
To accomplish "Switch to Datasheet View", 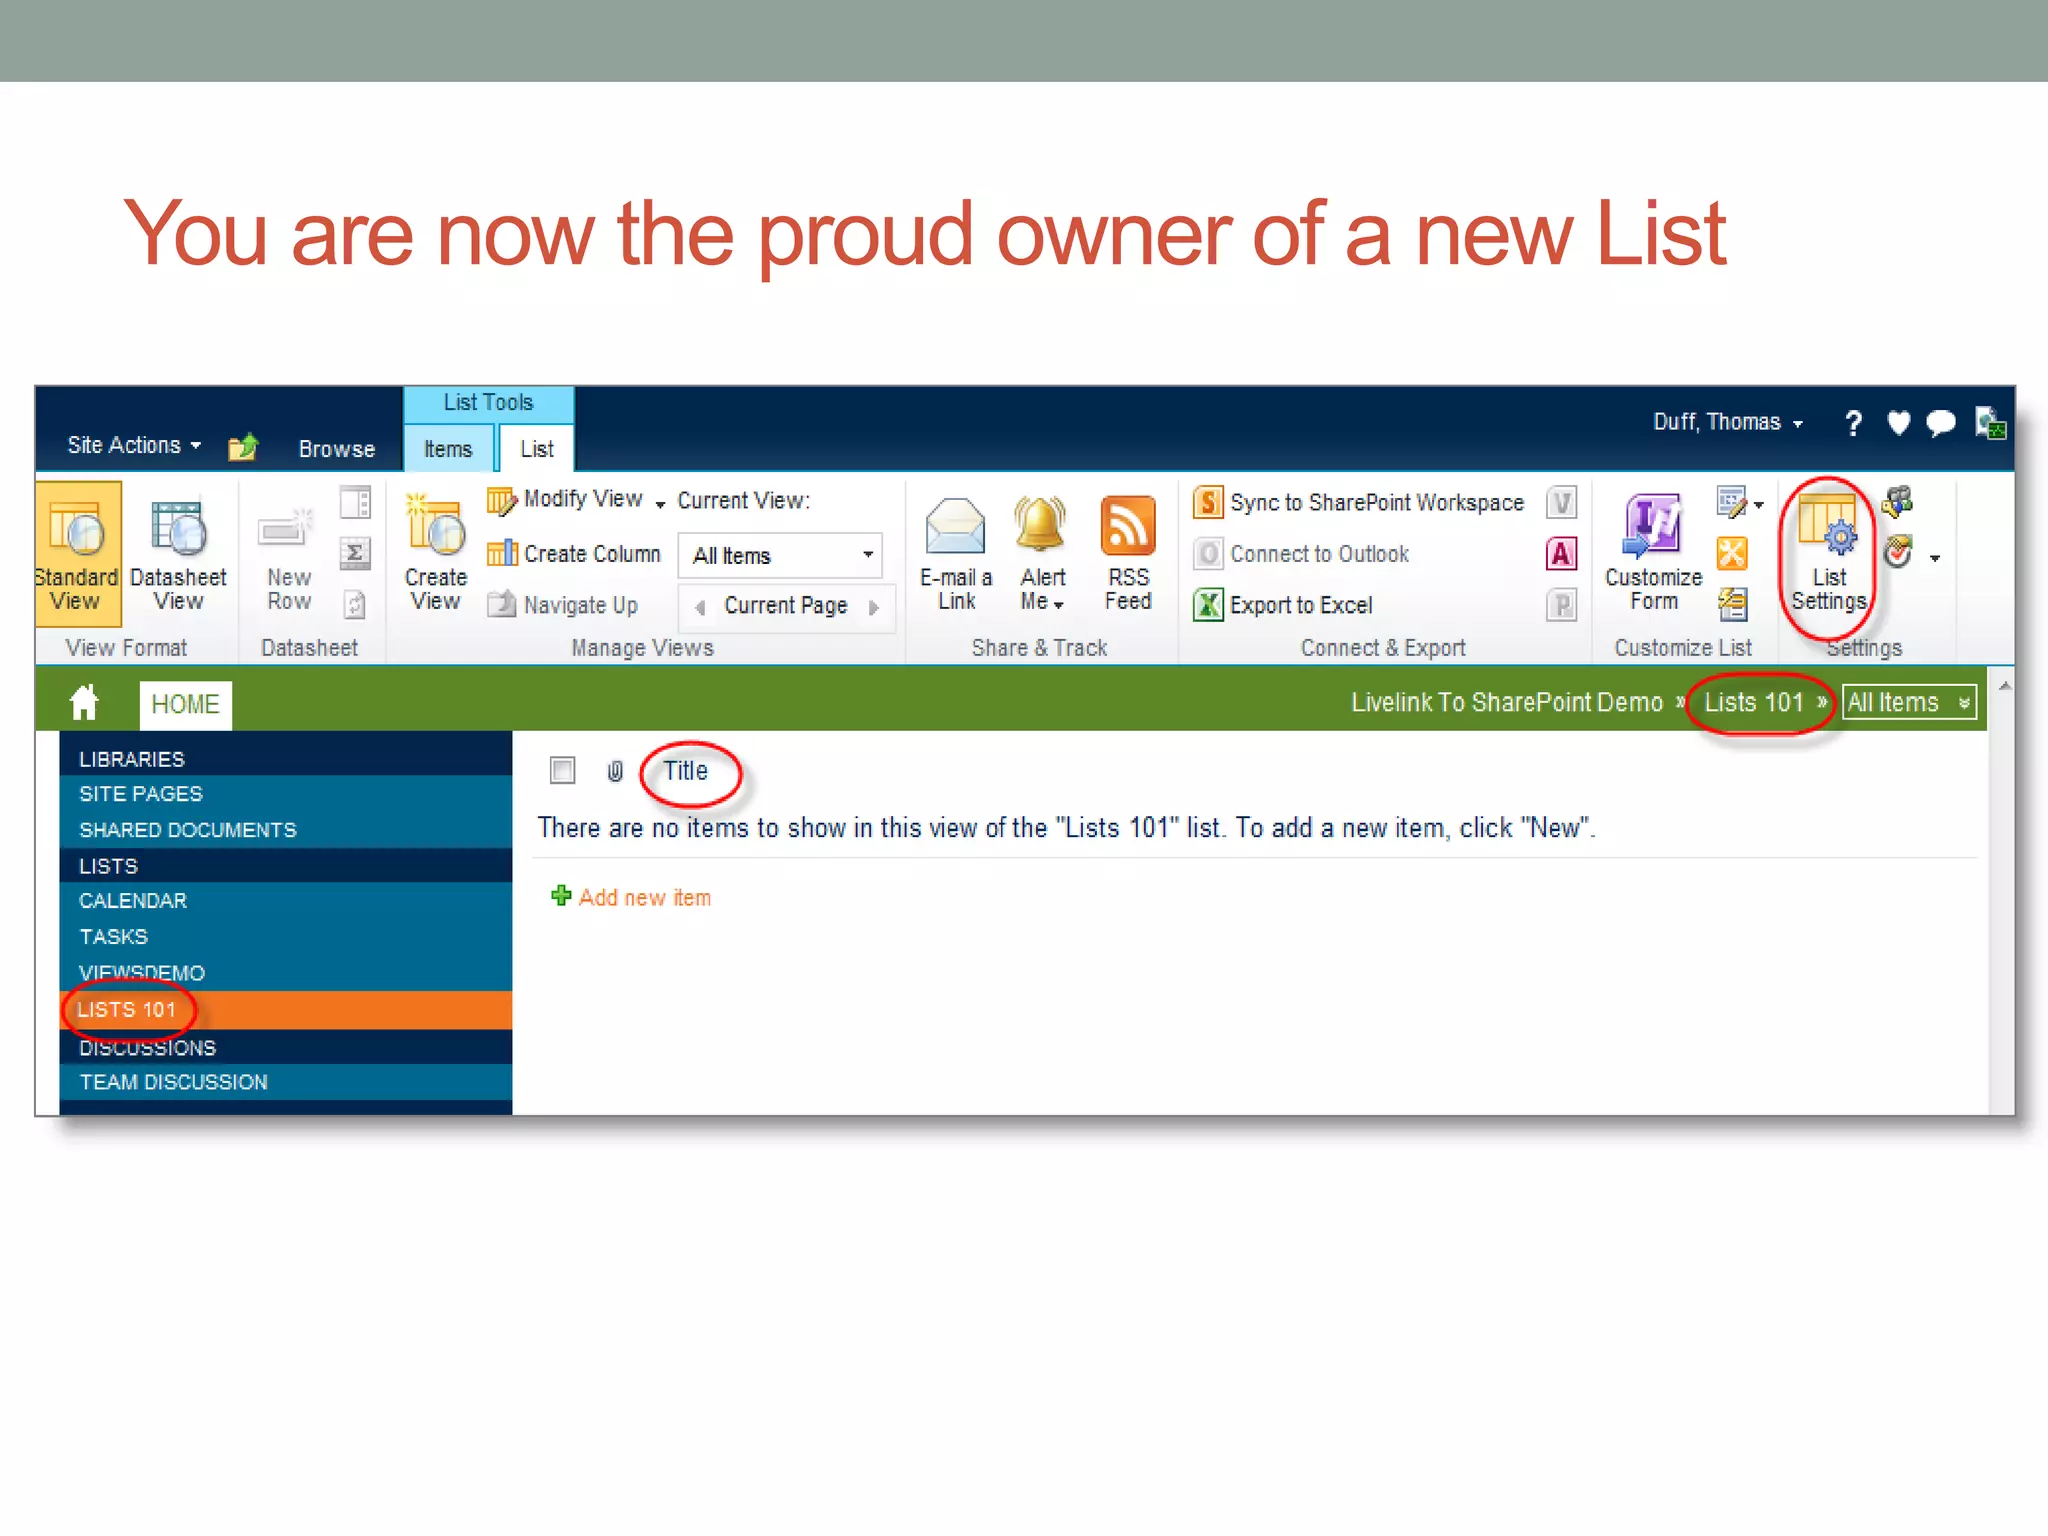I will [x=178, y=555].
